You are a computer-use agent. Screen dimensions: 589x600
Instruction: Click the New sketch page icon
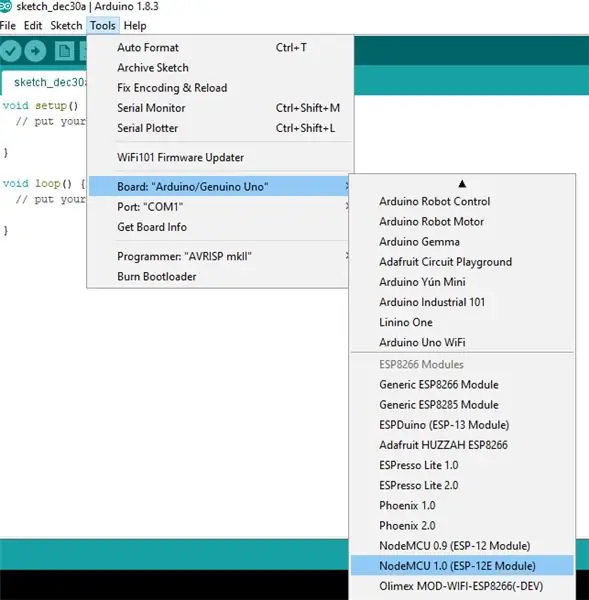(x=64, y=51)
